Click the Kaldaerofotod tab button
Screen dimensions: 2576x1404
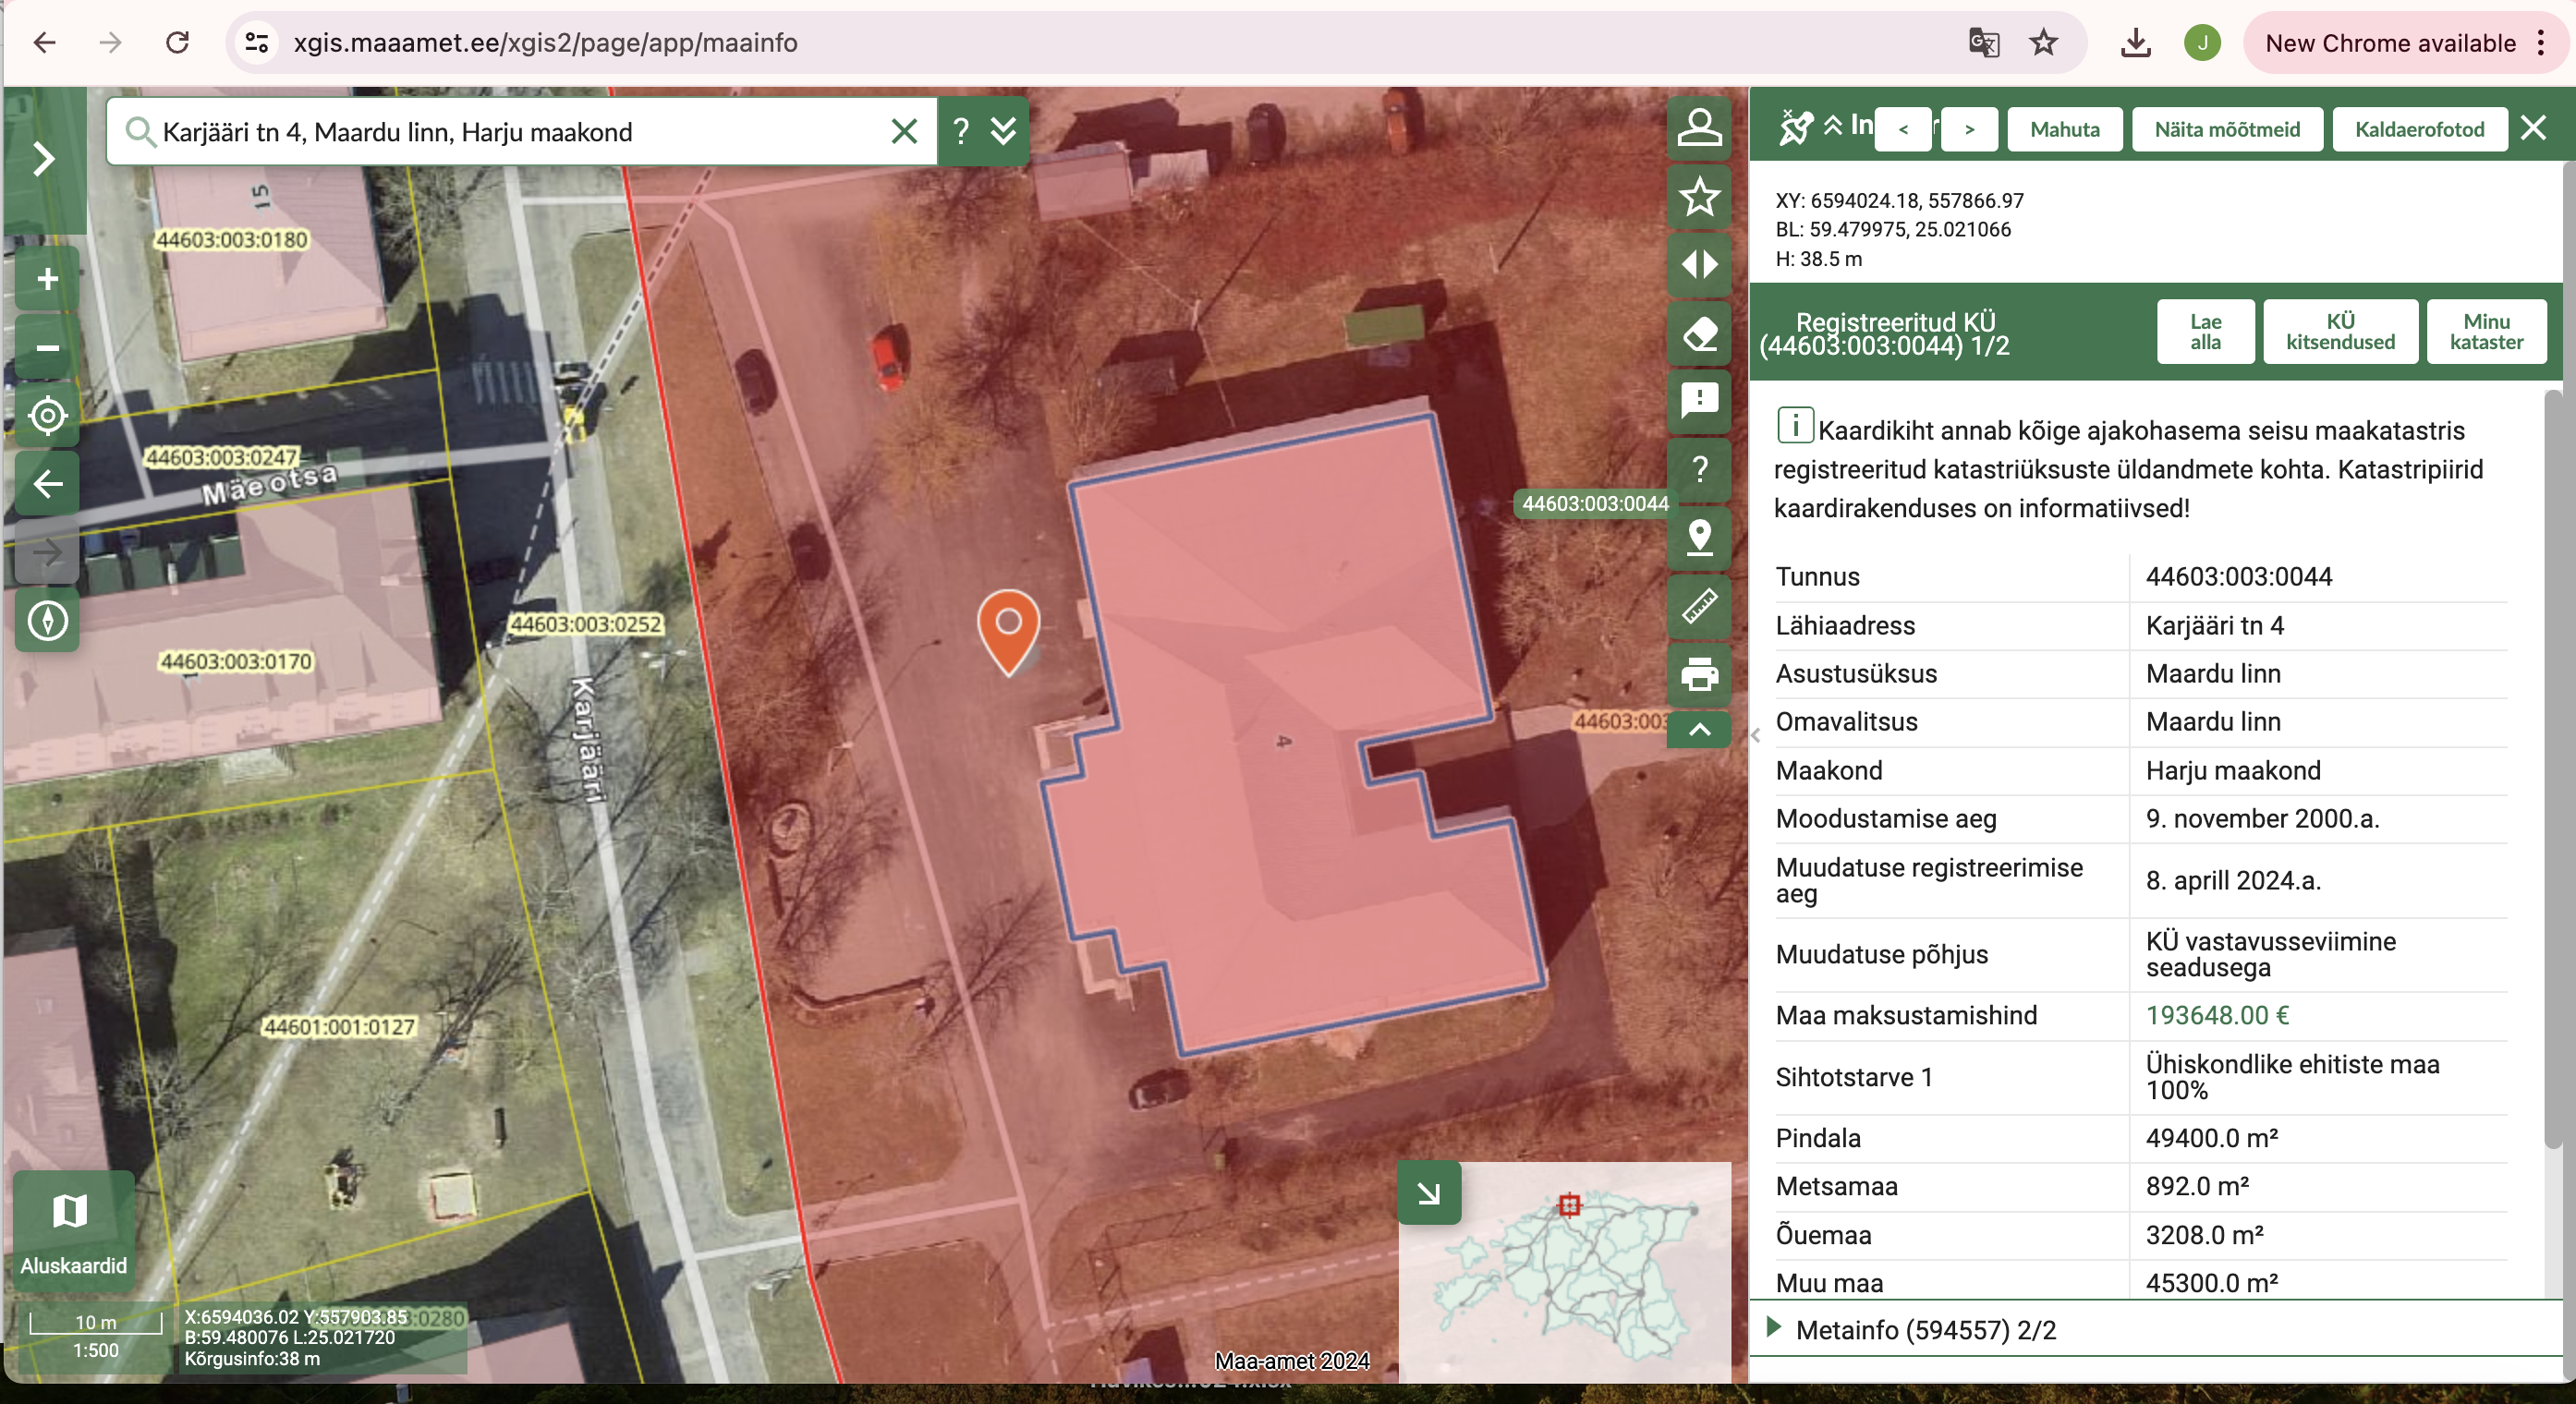[2418, 129]
